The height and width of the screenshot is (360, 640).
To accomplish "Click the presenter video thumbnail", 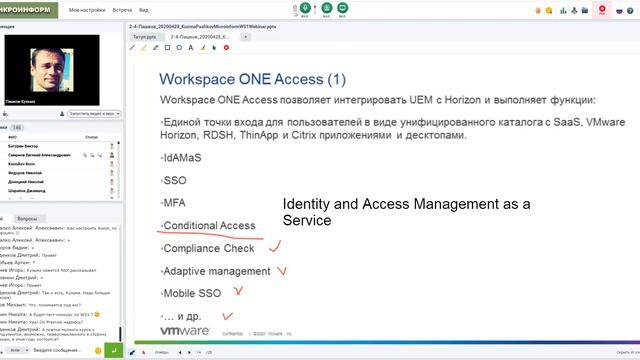I will (52, 70).
